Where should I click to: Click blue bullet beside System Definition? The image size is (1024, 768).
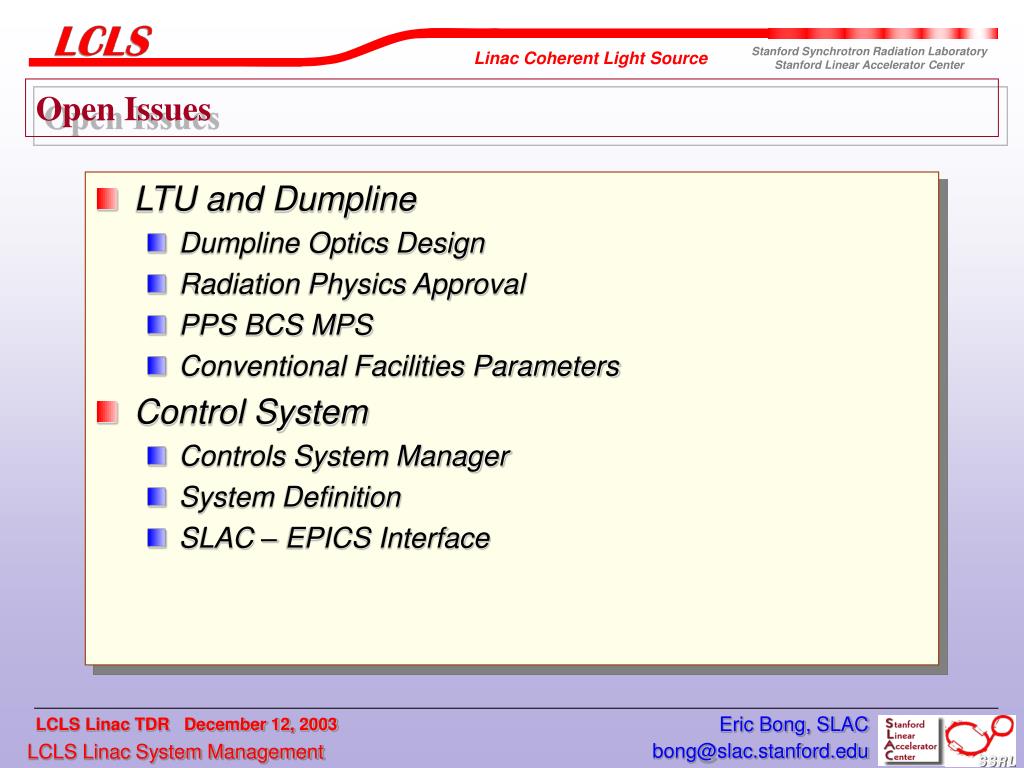tap(157, 498)
